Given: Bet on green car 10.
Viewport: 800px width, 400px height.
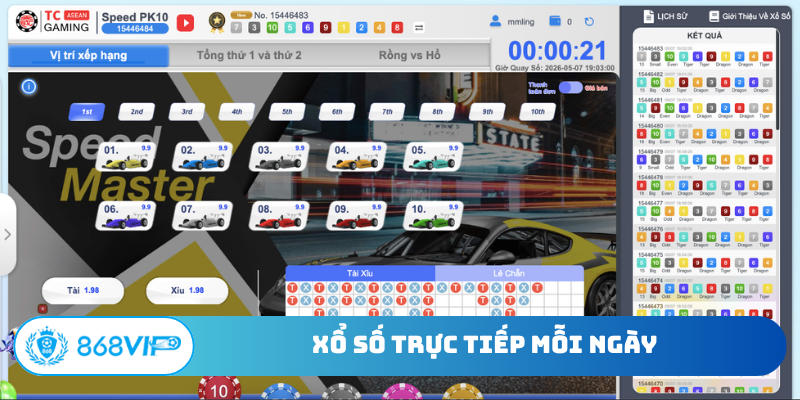Looking at the screenshot, I should [x=433, y=216].
